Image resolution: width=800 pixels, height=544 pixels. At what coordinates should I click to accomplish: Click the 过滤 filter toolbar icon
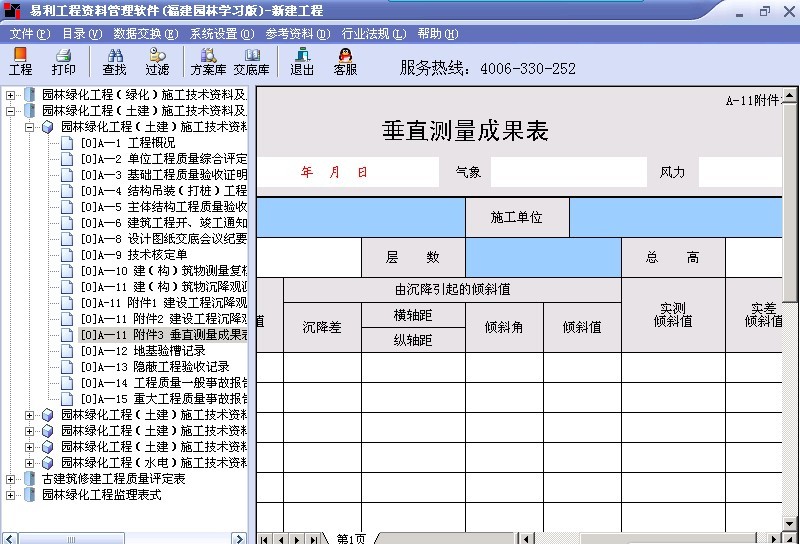click(157, 61)
